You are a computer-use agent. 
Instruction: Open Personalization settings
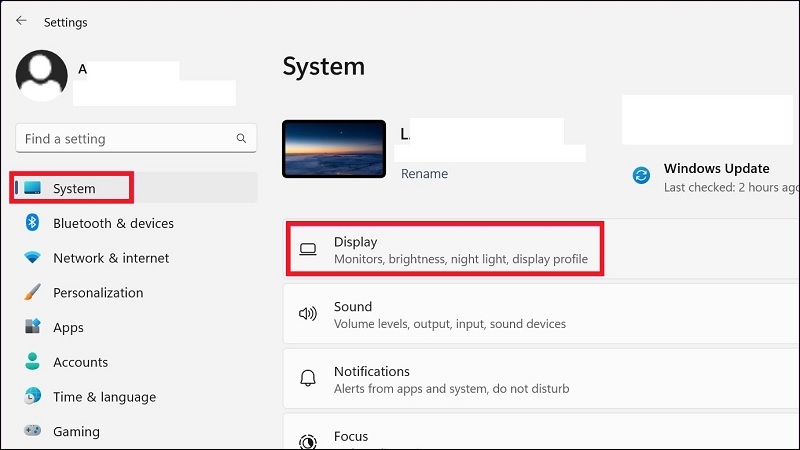pyautogui.click(x=136, y=292)
